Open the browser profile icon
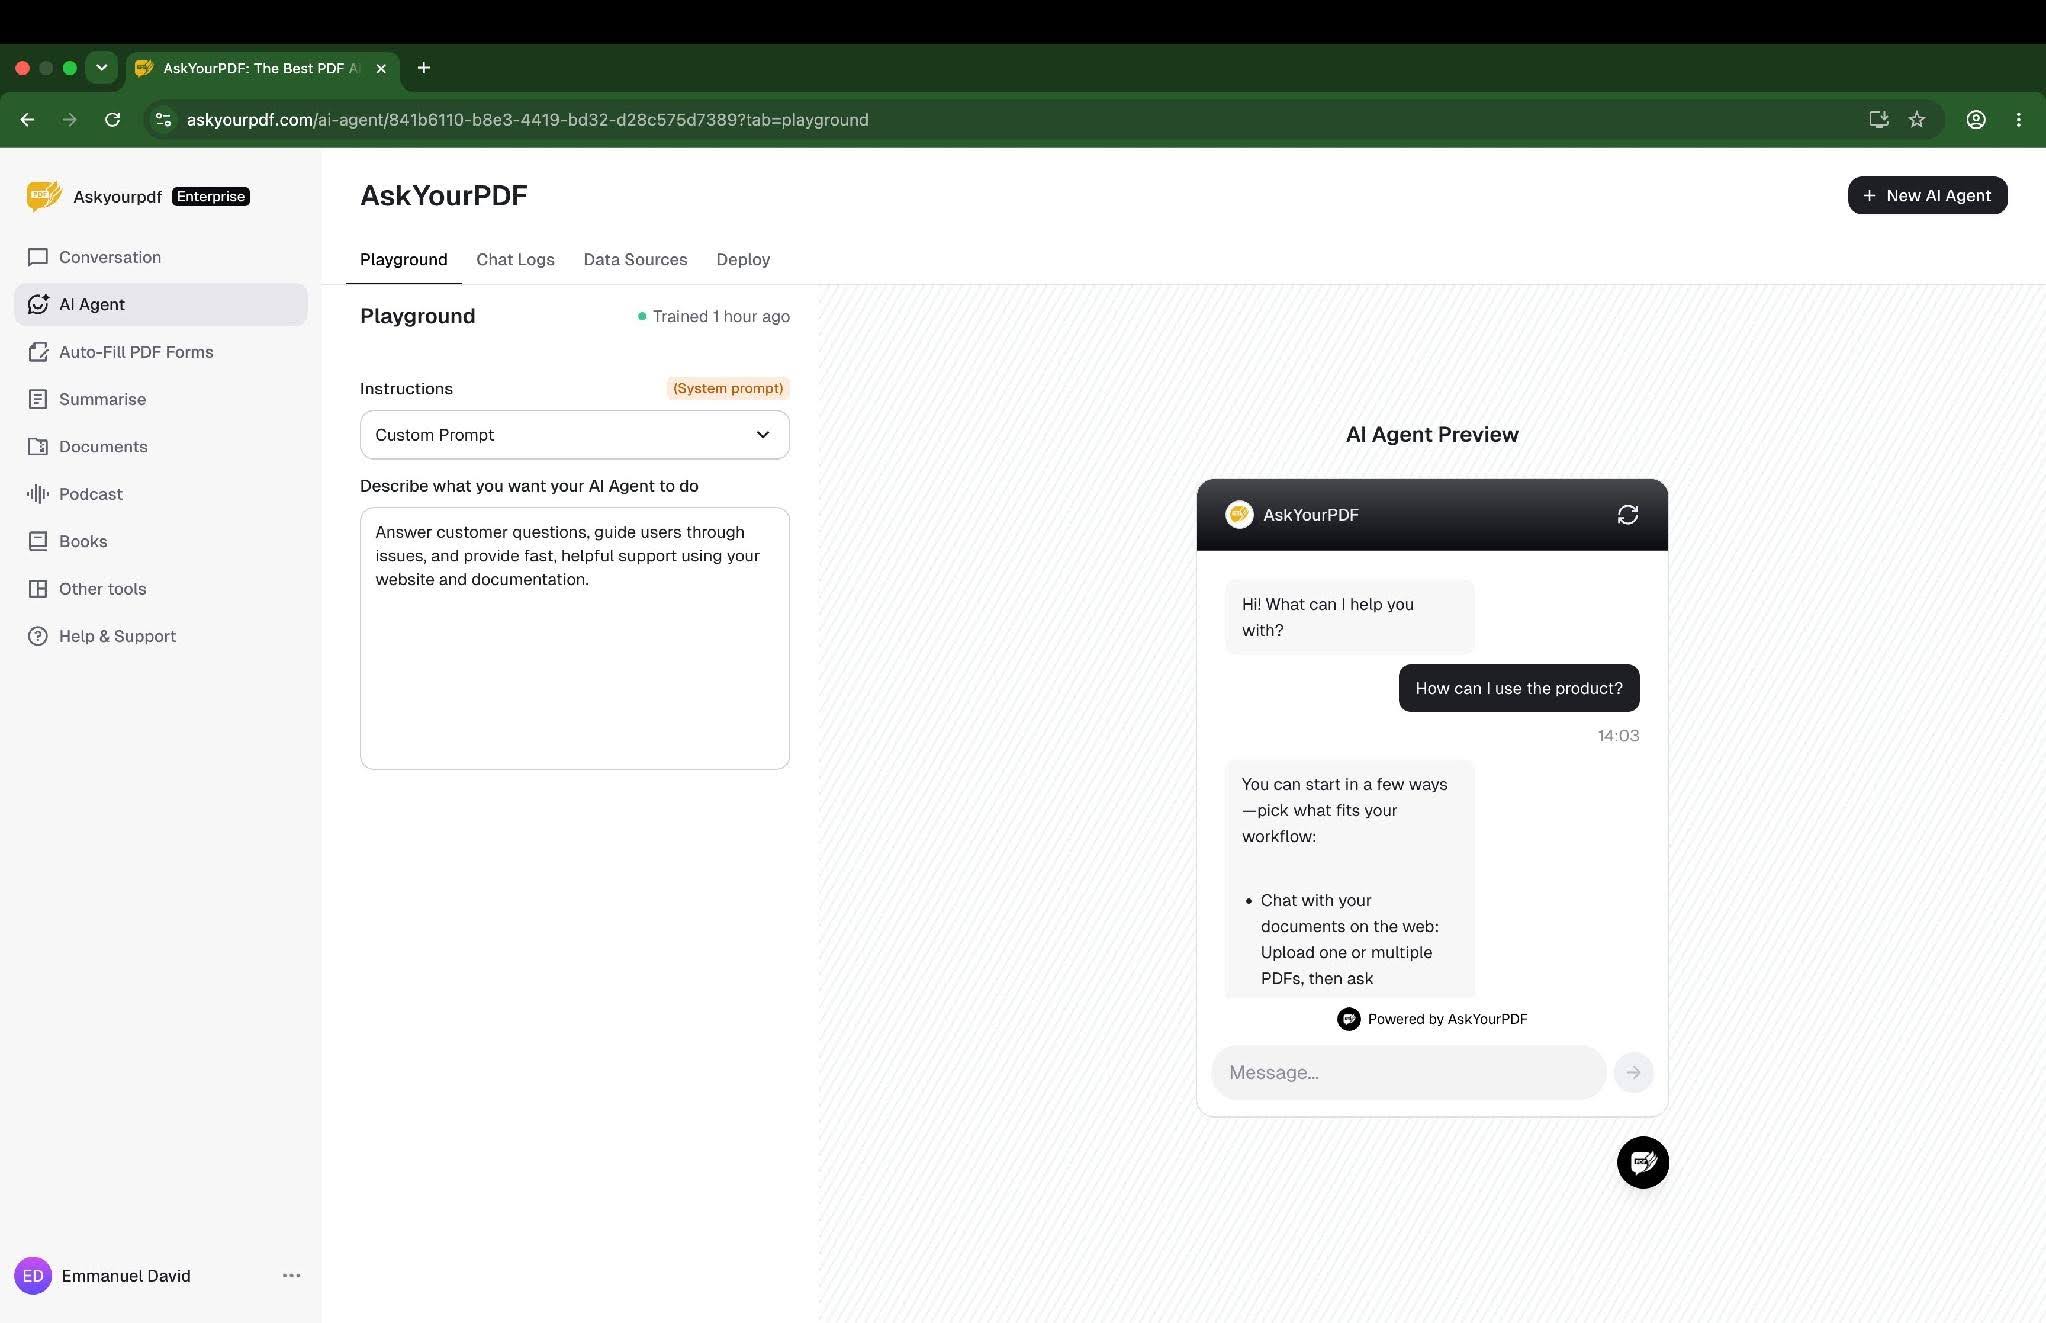The height and width of the screenshot is (1323, 2046). coord(1976,120)
